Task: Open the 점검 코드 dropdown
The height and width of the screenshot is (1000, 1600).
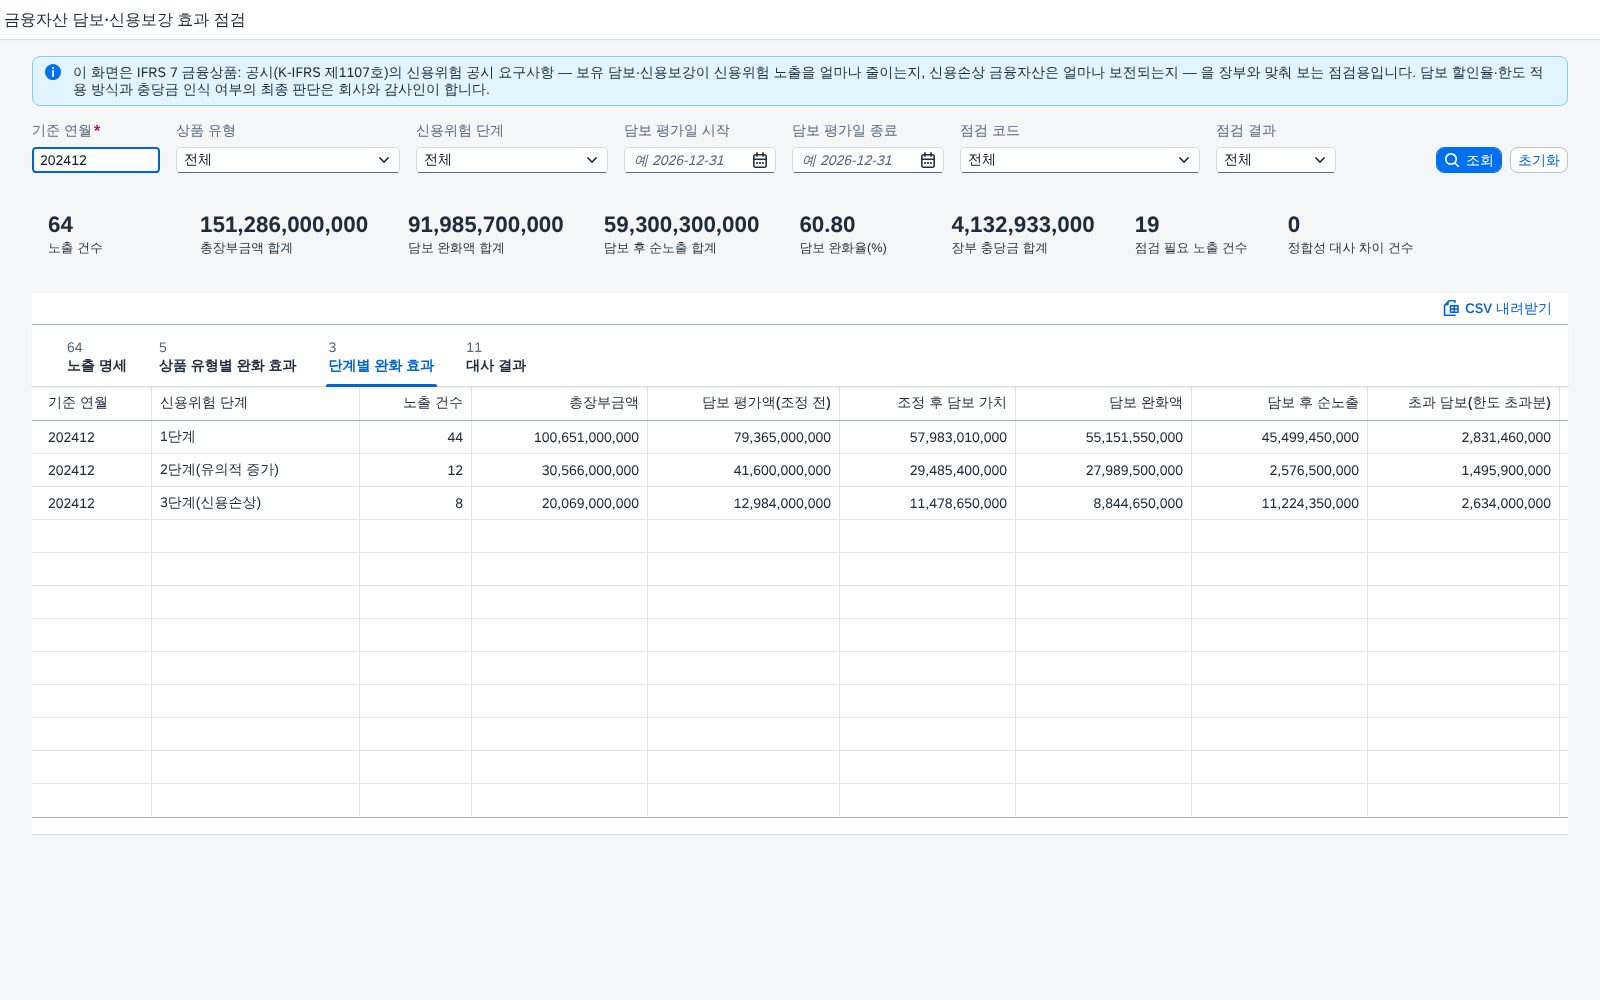Action: (x=1184, y=160)
